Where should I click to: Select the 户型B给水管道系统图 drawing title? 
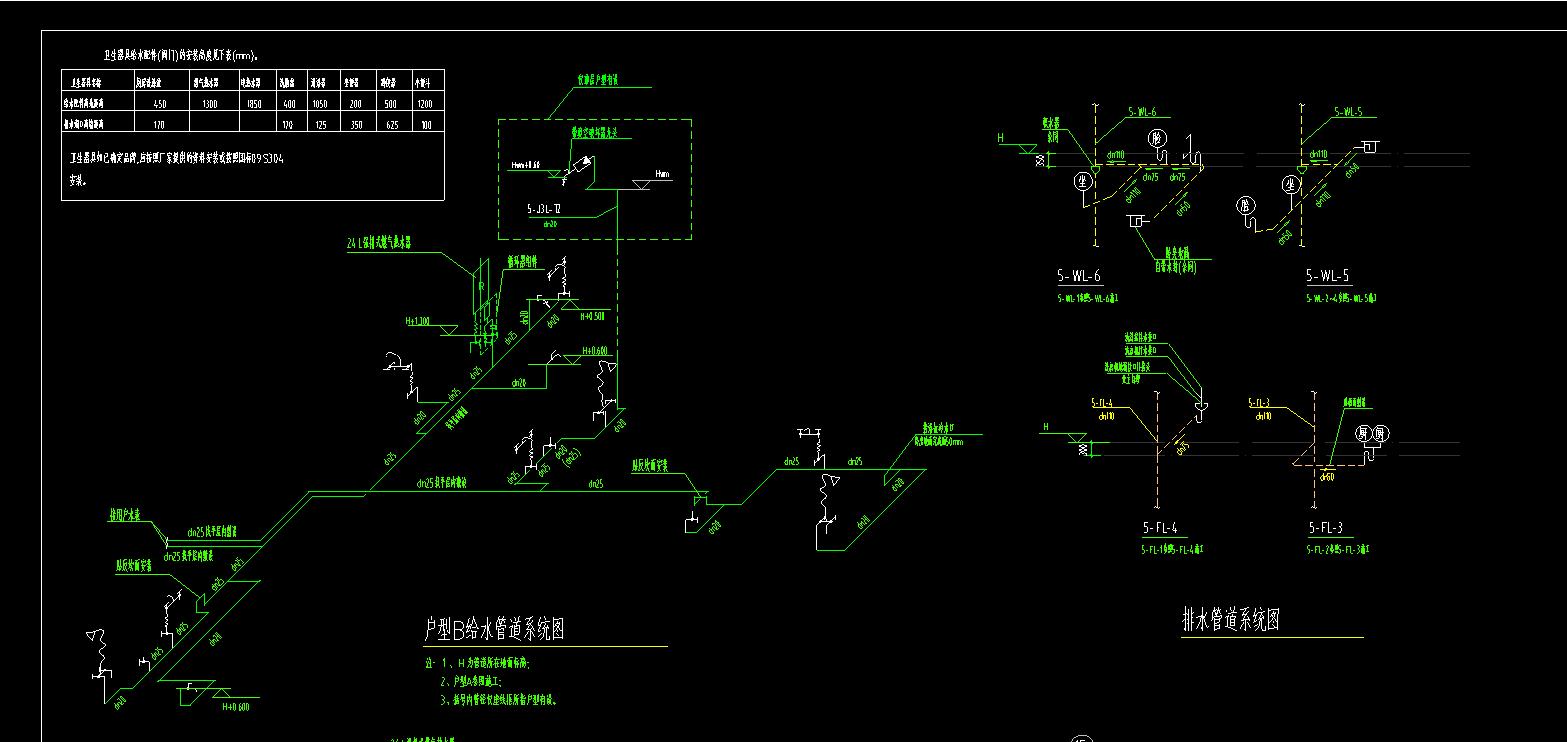[496, 629]
